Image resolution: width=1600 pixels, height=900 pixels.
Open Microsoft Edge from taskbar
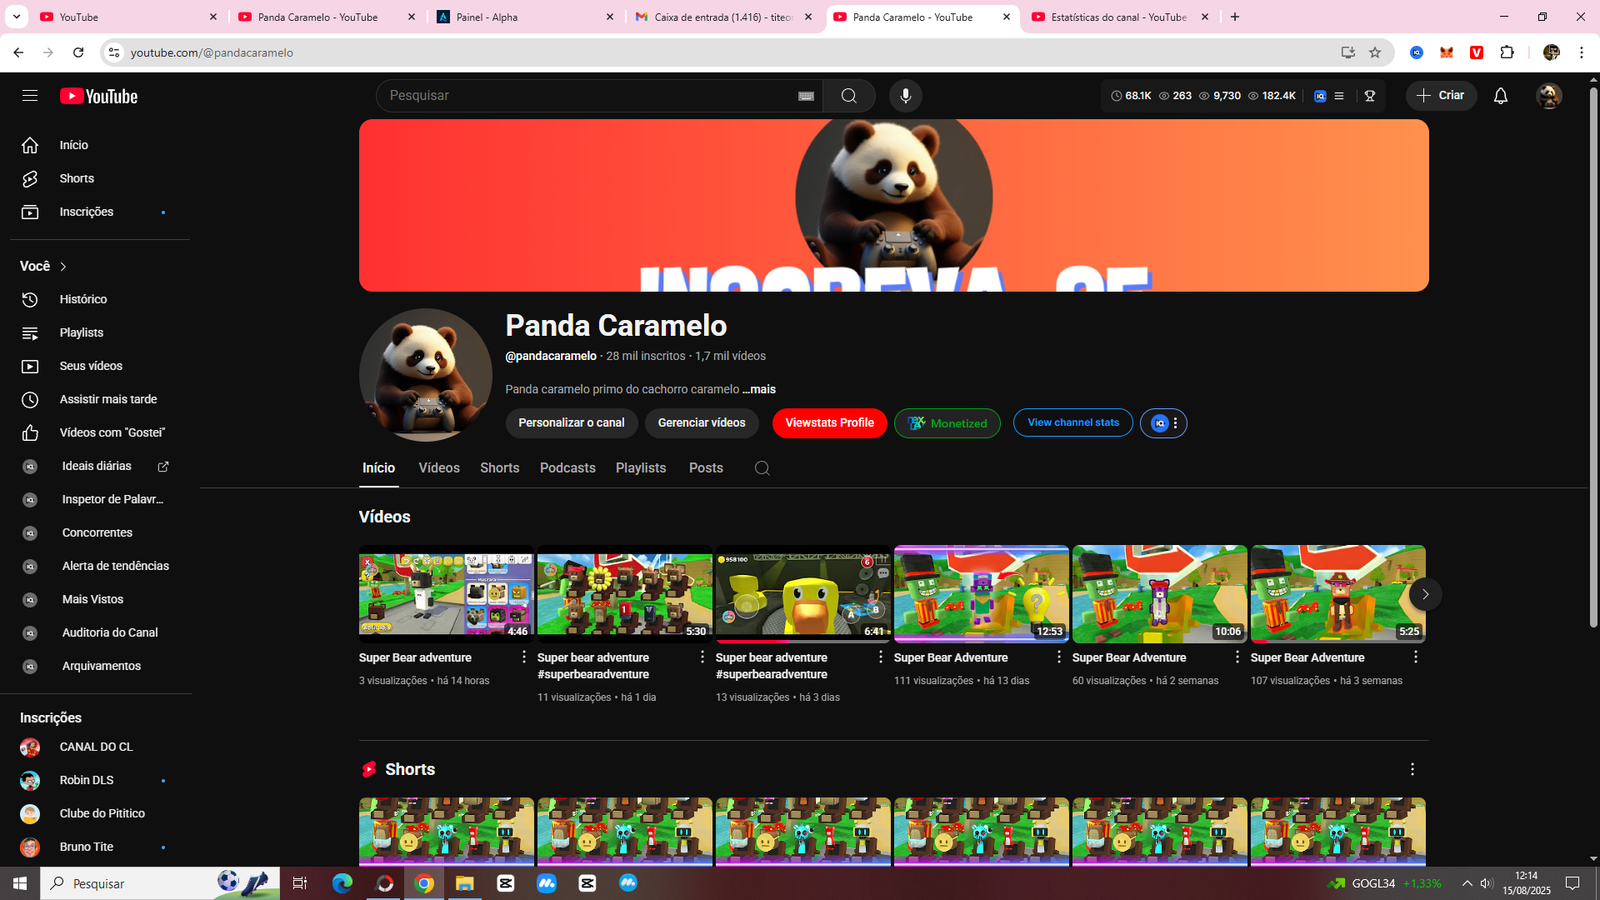(x=342, y=883)
